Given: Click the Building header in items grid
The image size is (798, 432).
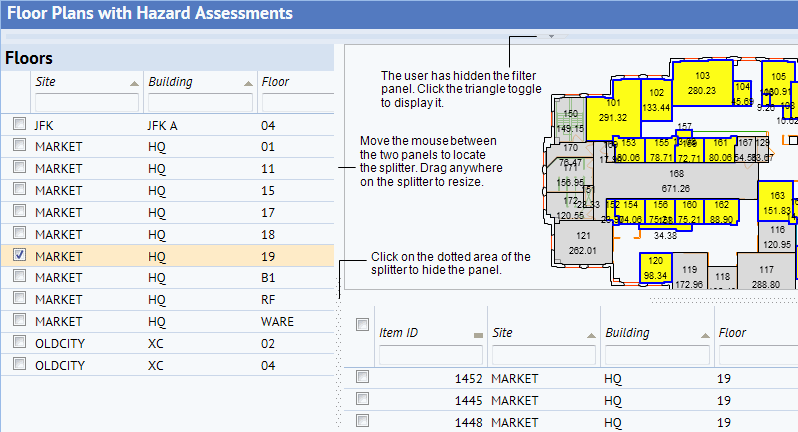Looking at the screenshot, I should (650, 333).
